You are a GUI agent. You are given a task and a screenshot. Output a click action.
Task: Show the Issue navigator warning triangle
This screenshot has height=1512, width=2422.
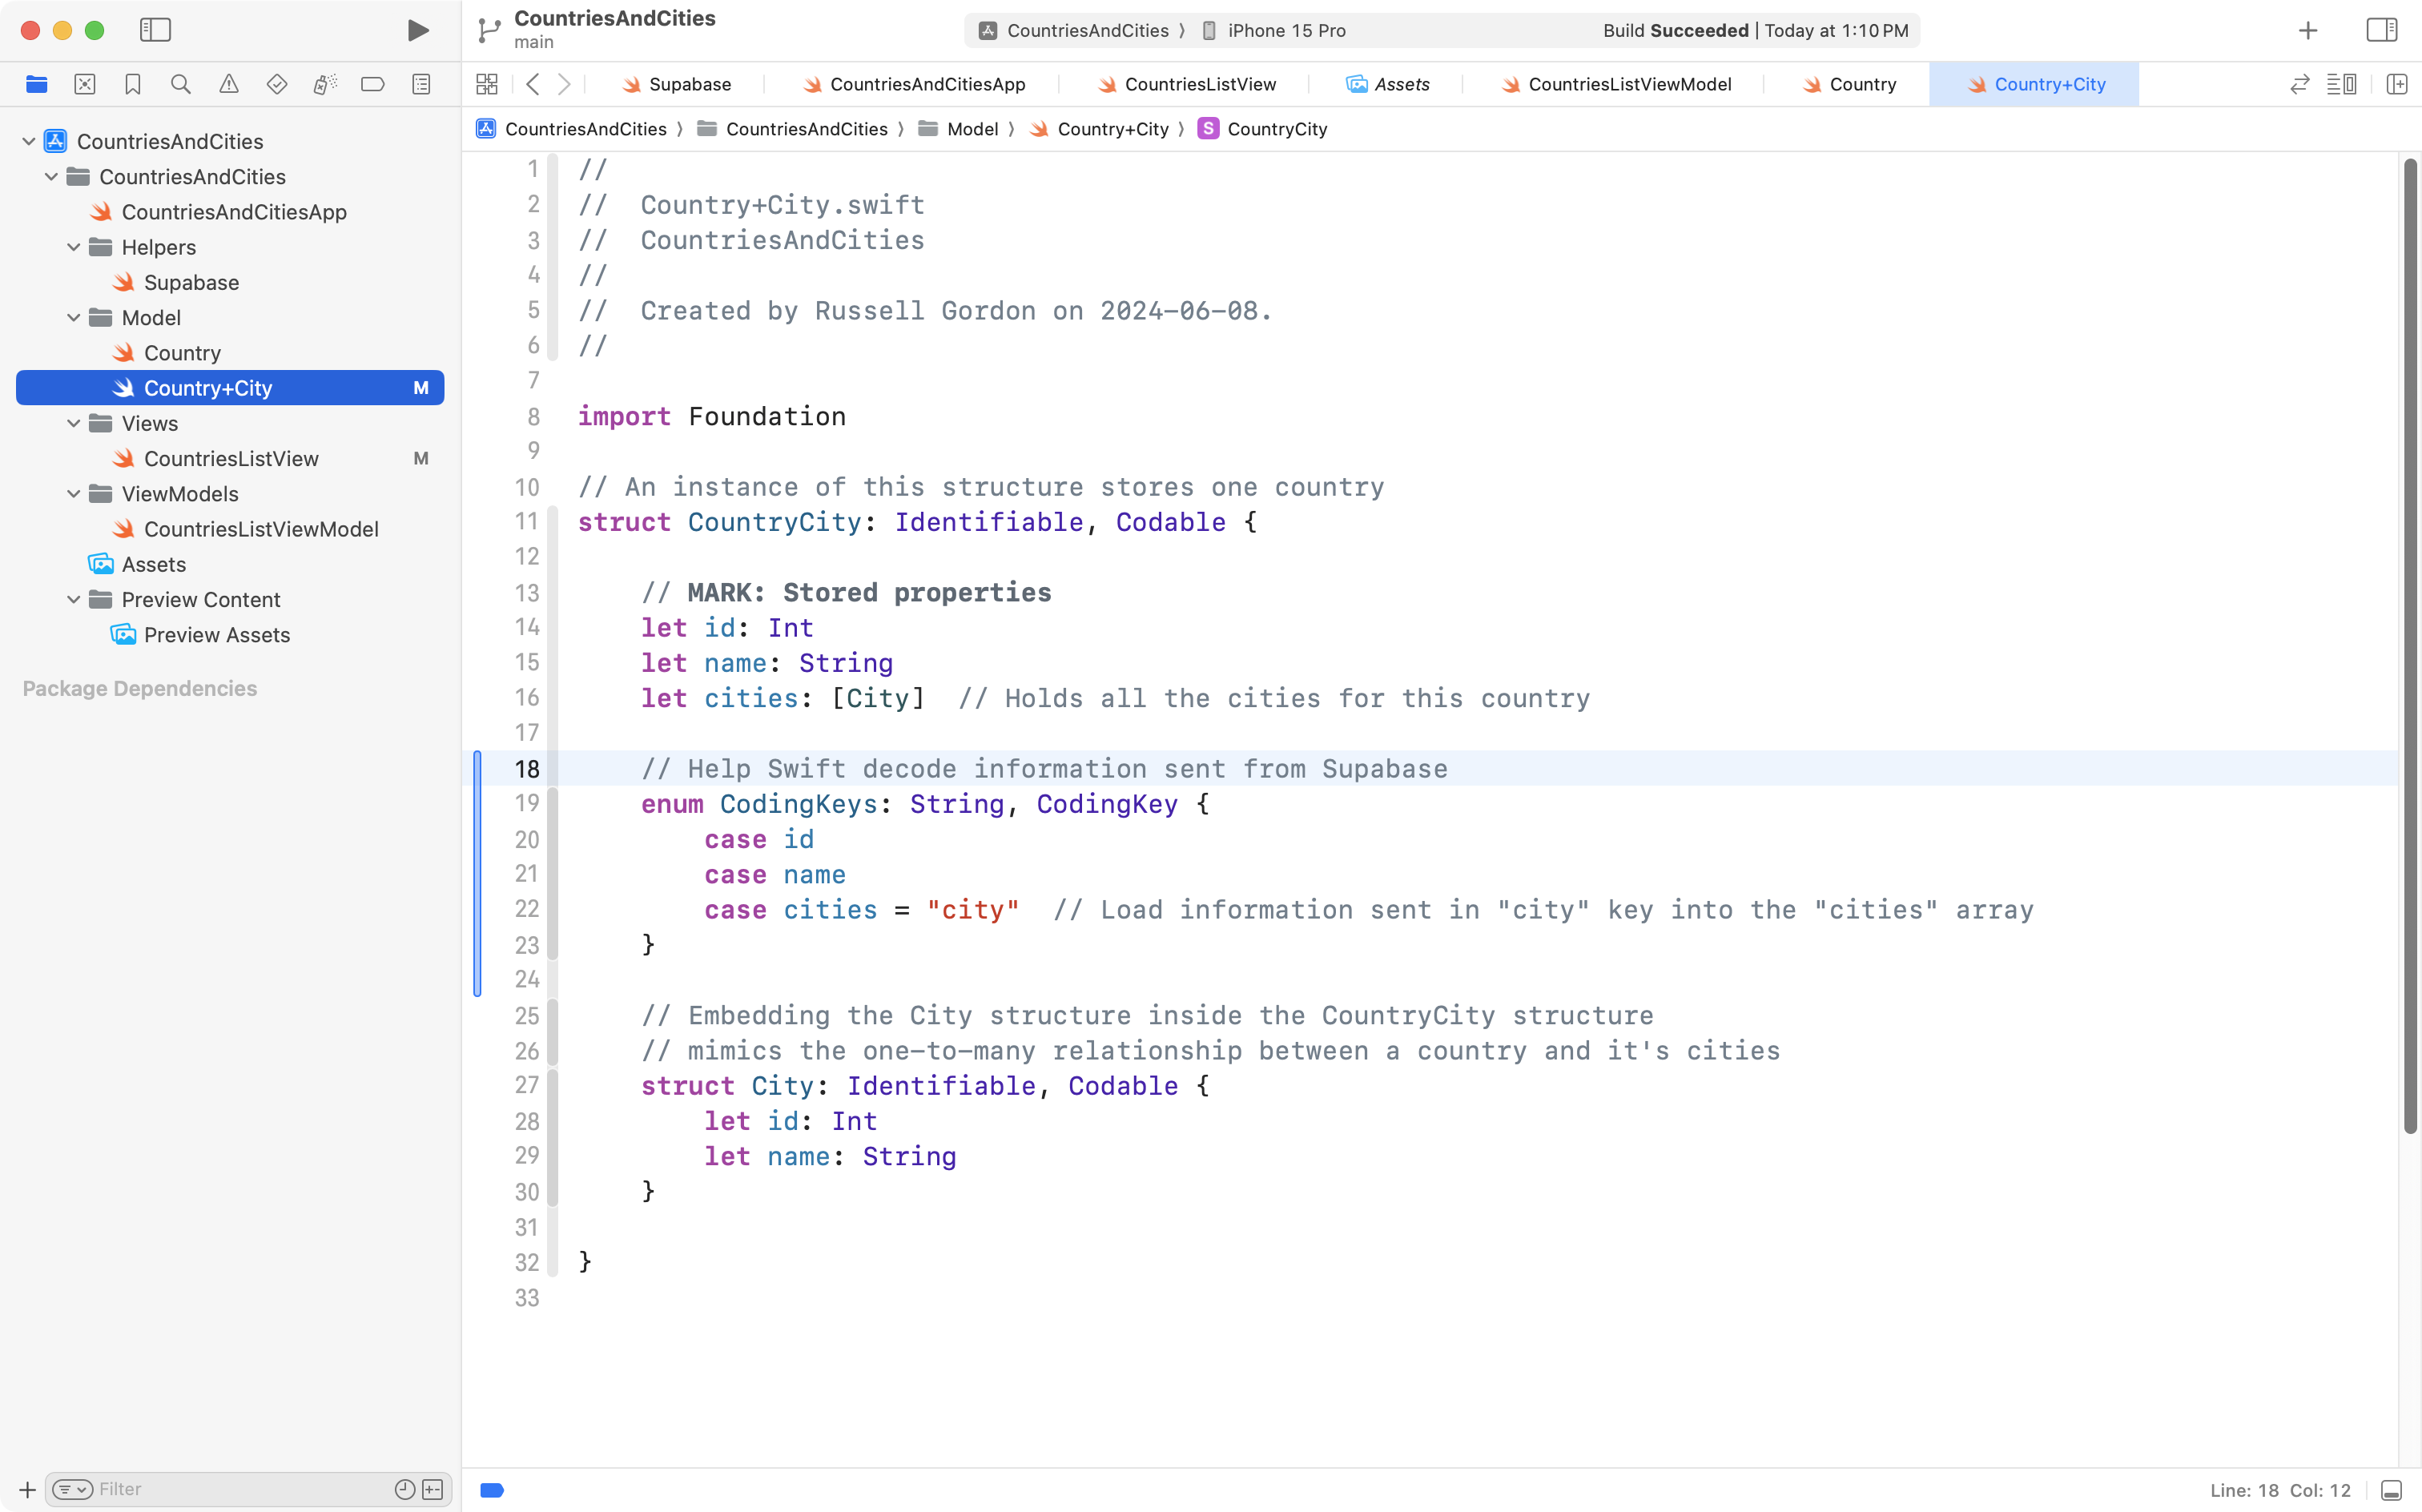(229, 84)
